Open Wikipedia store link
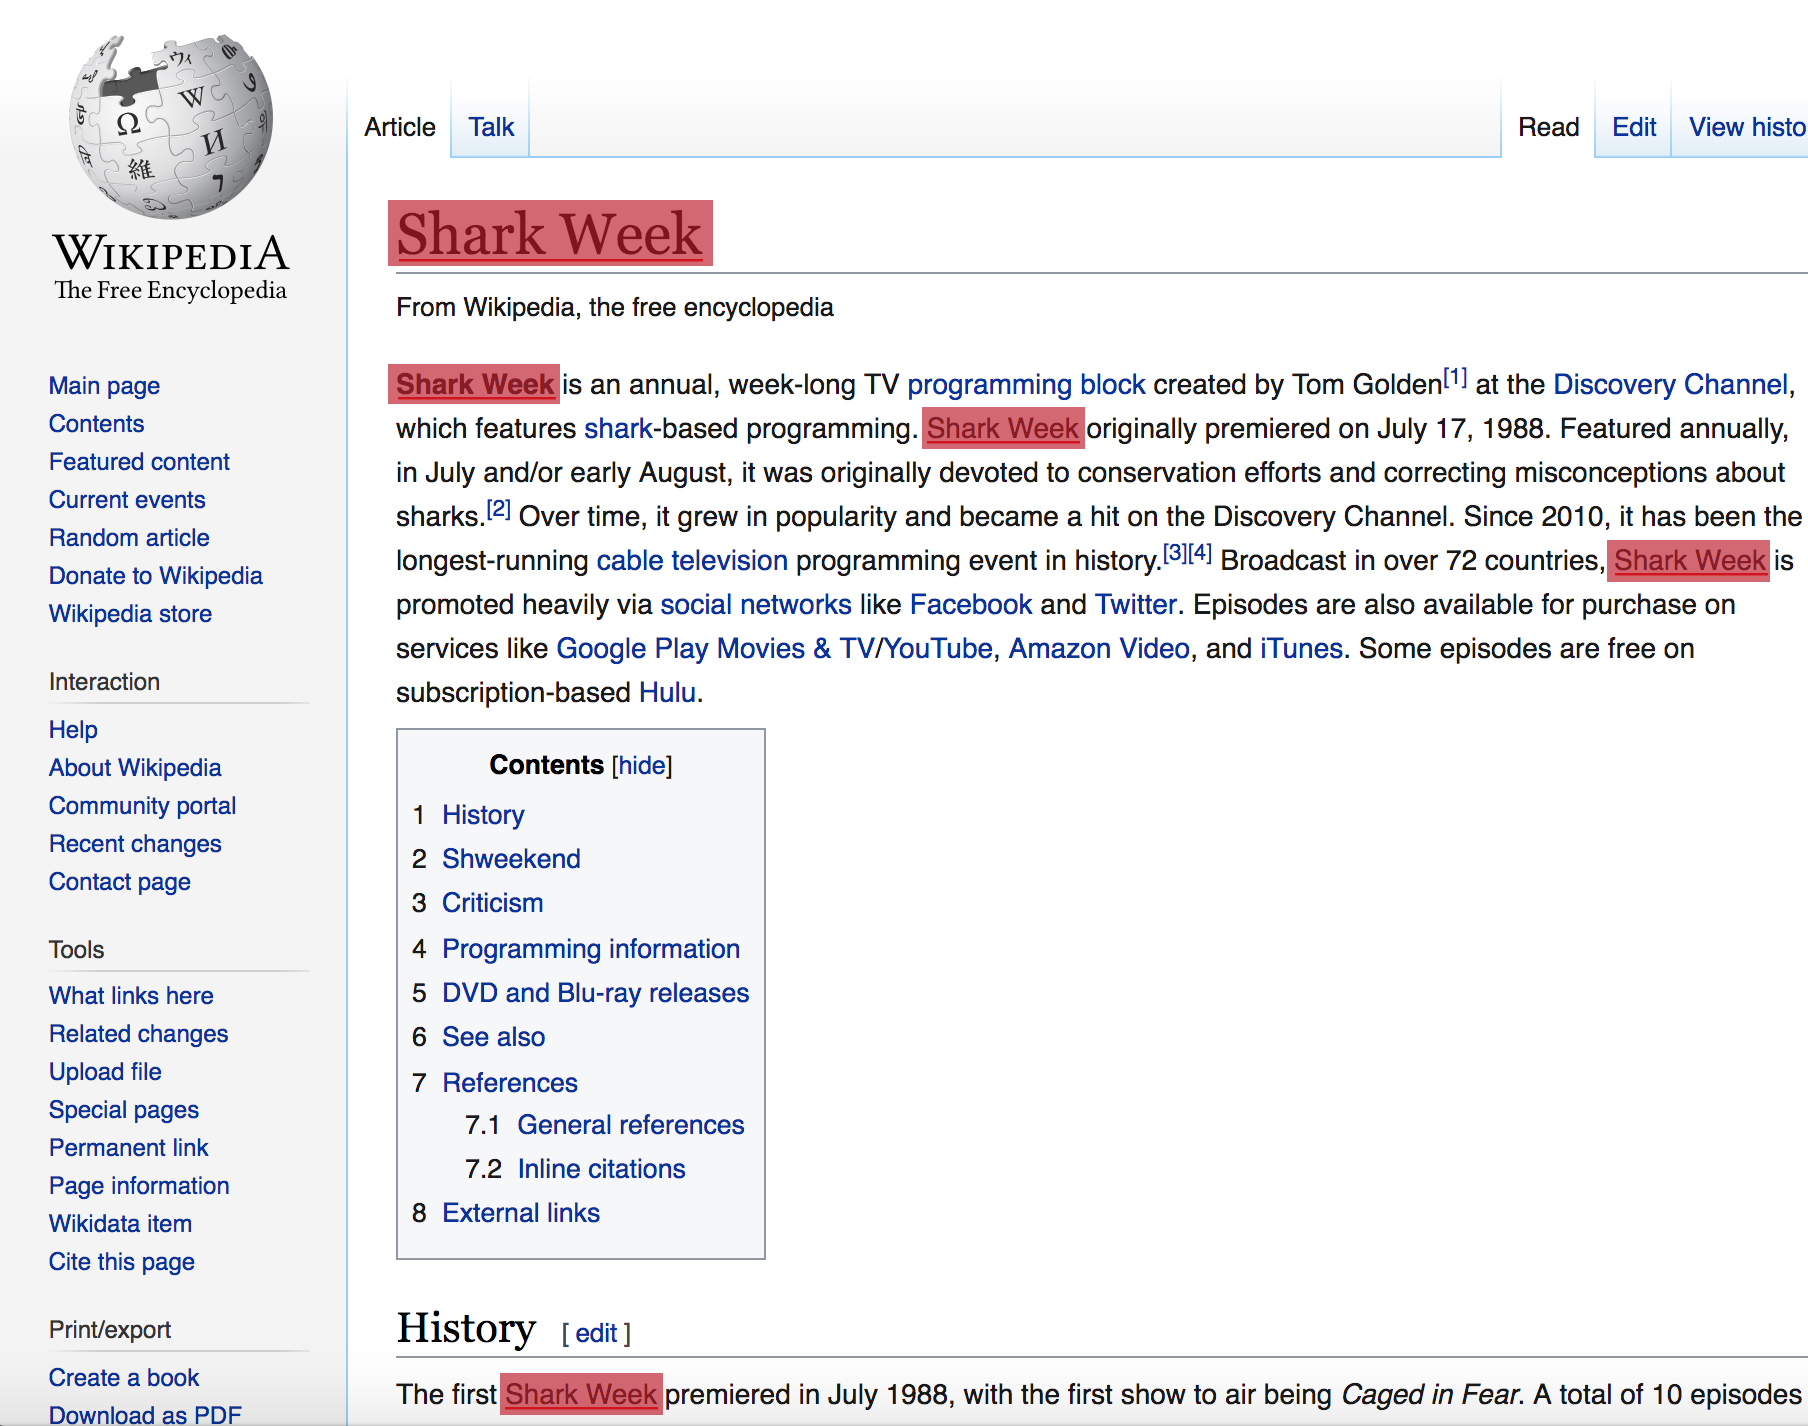This screenshot has width=1808, height=1426. click(x=130, y=614)
